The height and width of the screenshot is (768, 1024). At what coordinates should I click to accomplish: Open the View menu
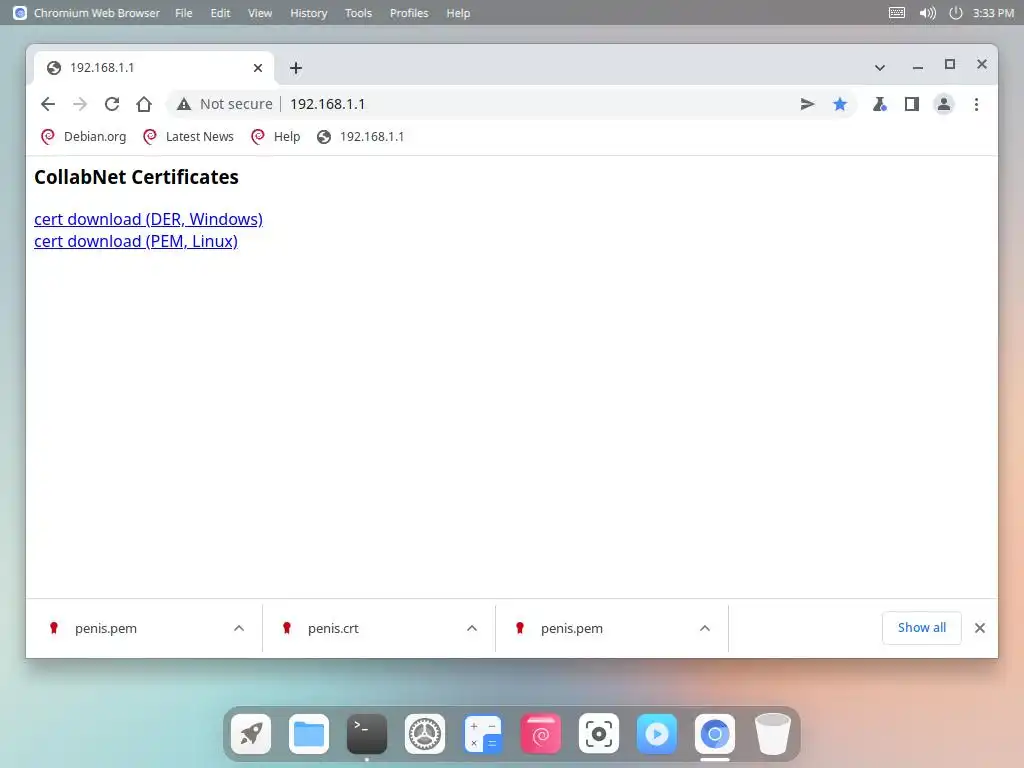pos(260,13)
